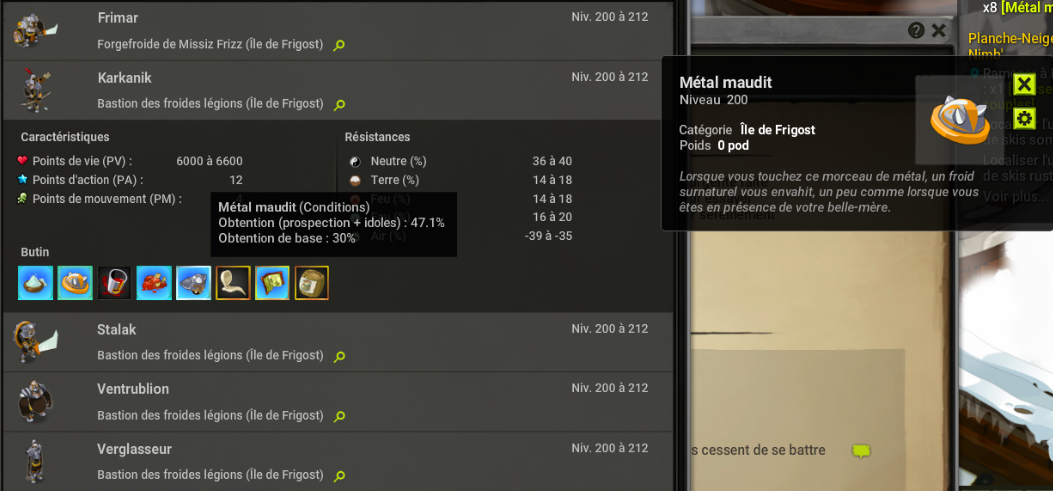The image size is (1053, 491).
Task: Expand the Ventrublion monster entry
Action: 338,402
